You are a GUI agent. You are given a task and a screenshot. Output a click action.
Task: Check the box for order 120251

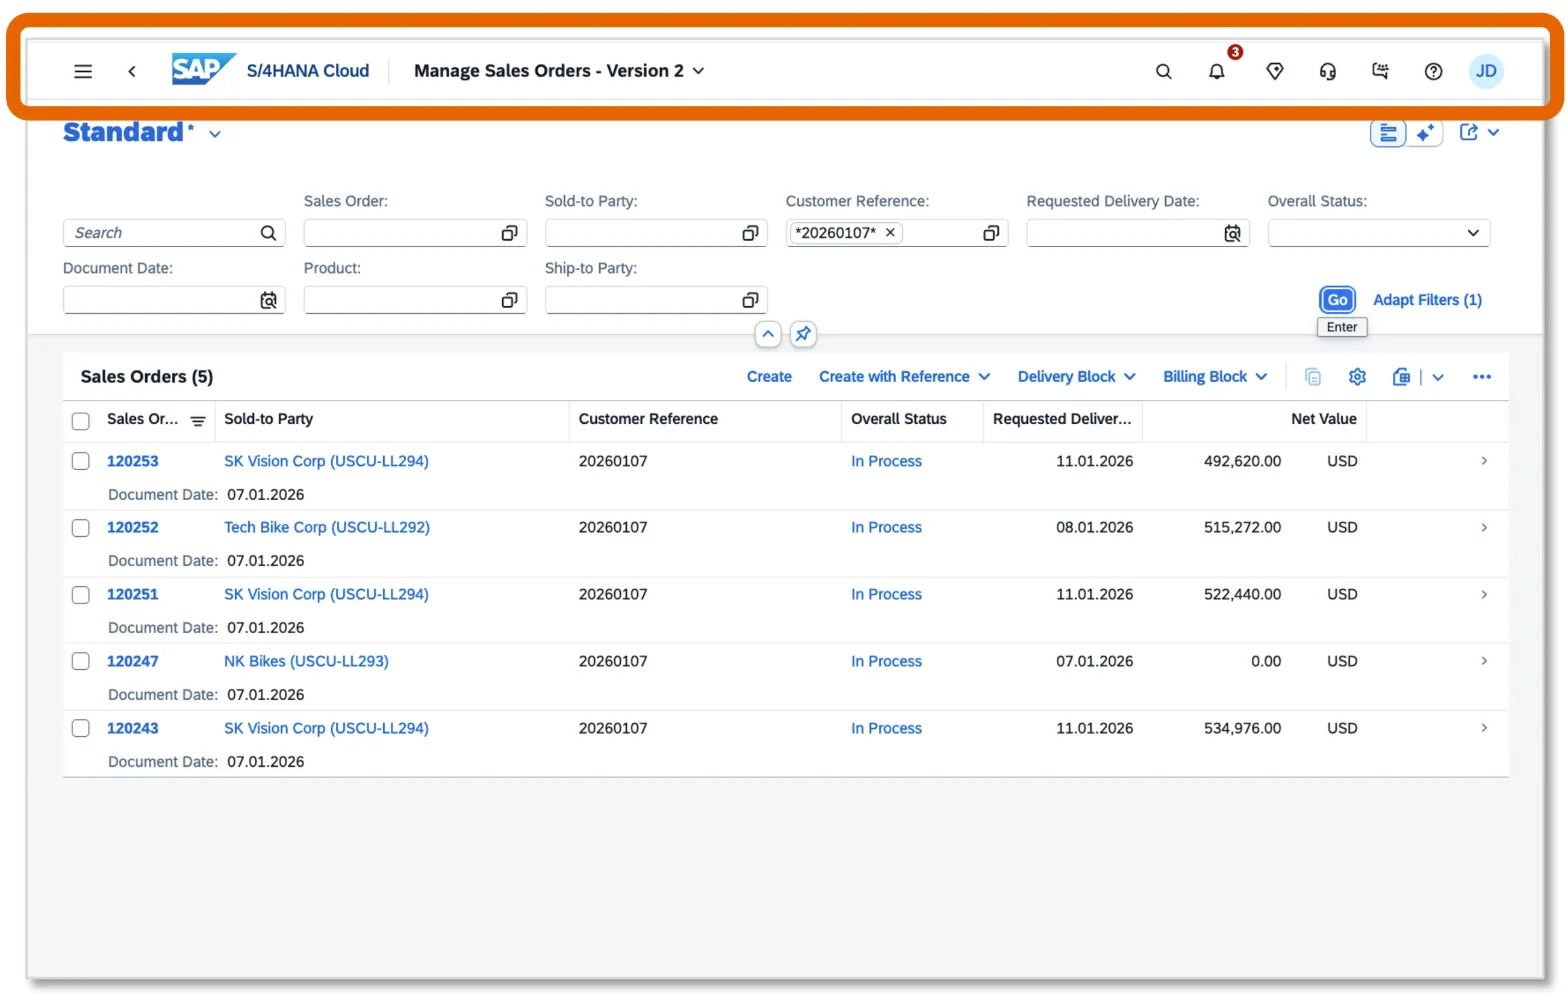pyautogui.click(x=81, y=595)
